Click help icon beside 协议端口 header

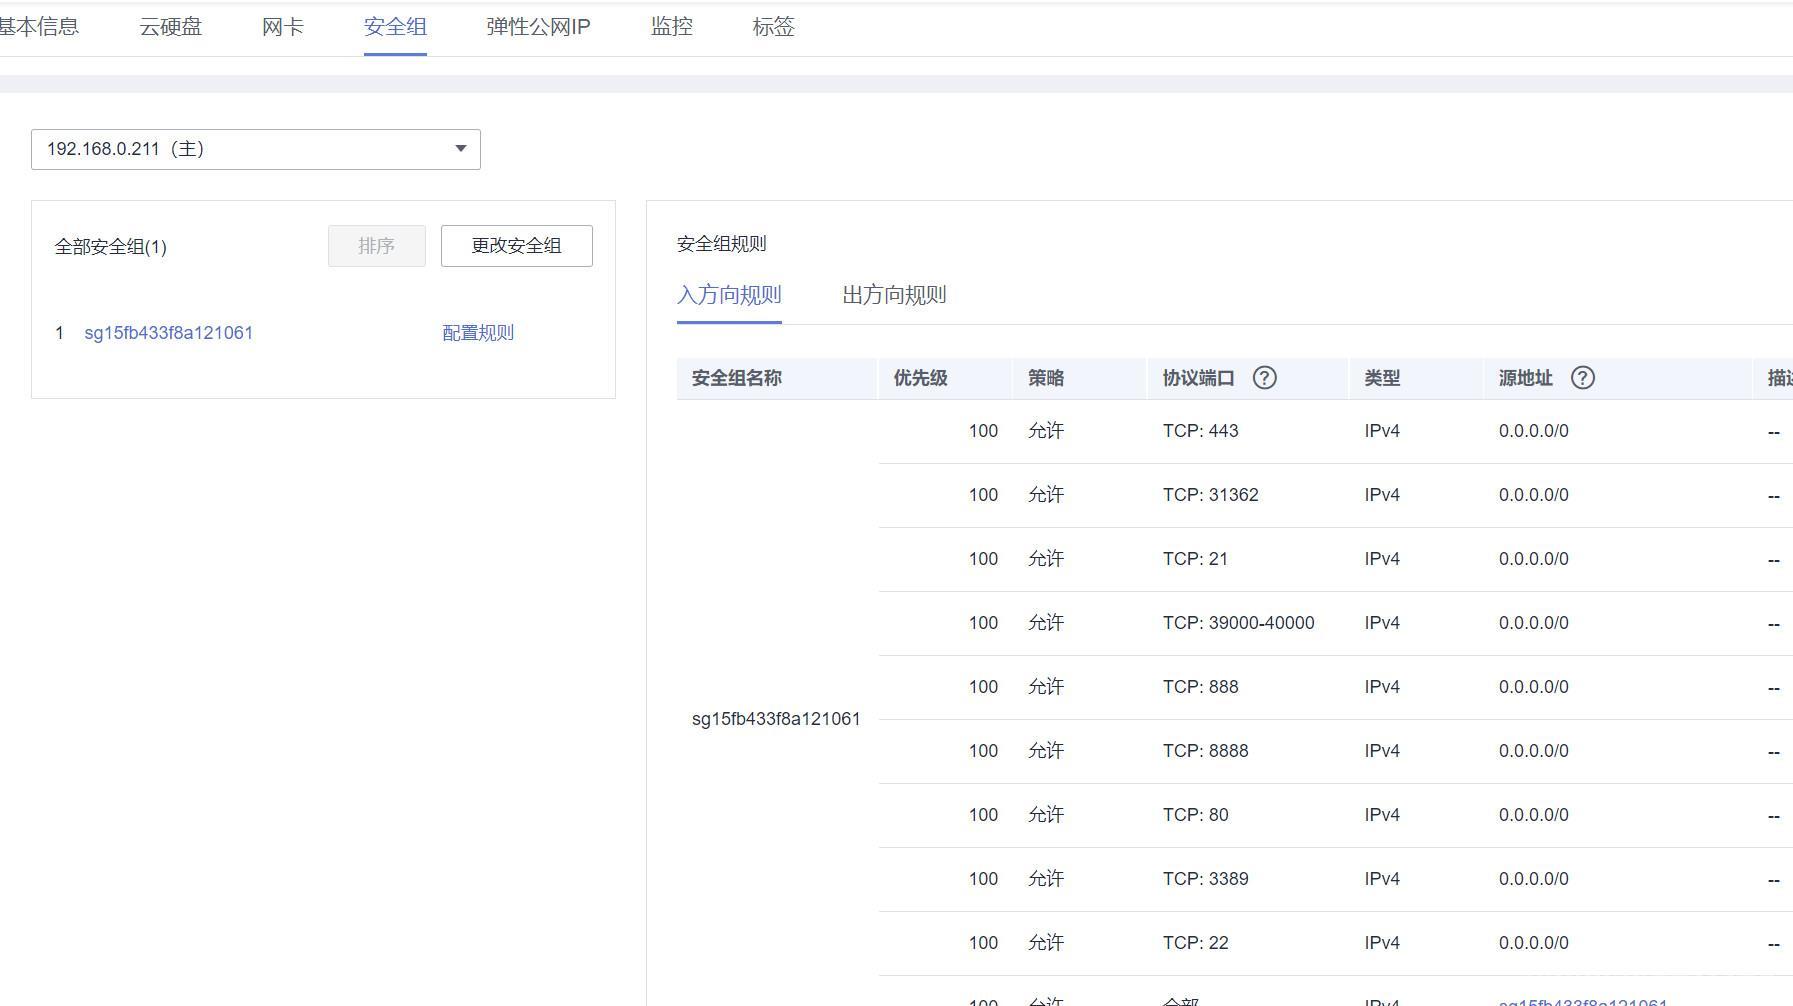coord(1264,378)
